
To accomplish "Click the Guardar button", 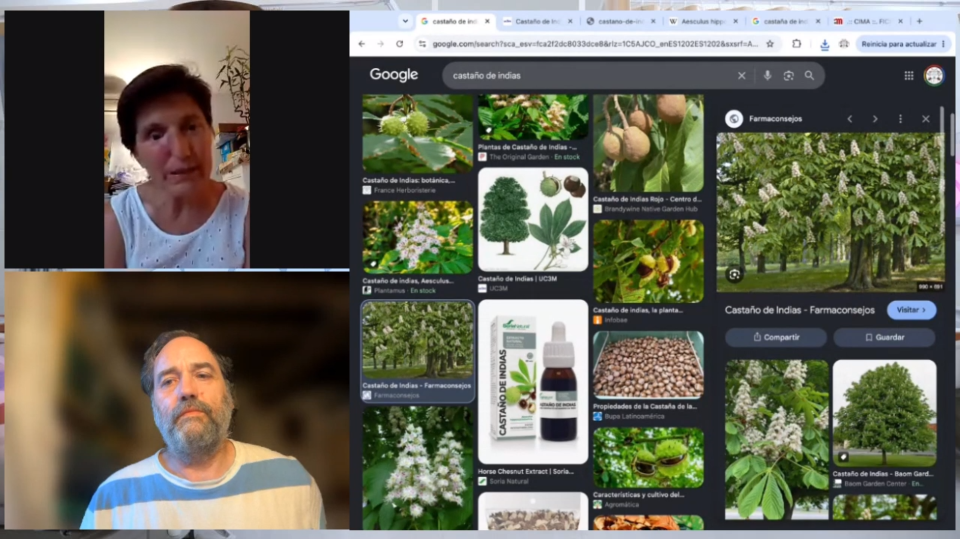I will point(884,337).
